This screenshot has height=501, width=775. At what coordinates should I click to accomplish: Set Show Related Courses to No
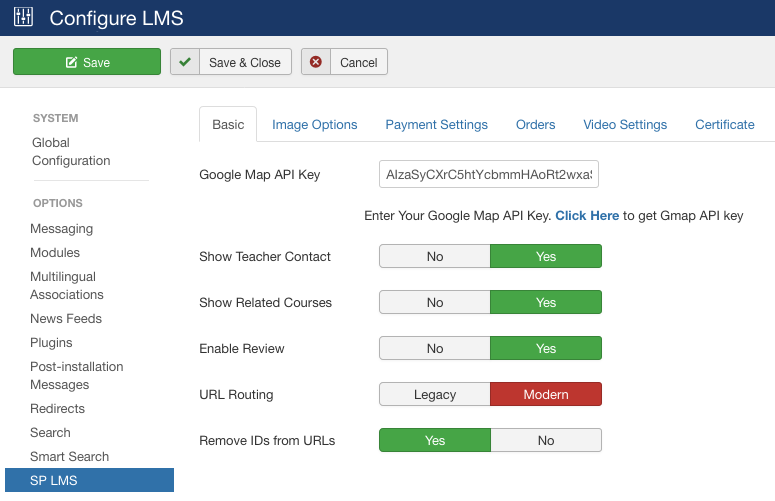(434, 303)
